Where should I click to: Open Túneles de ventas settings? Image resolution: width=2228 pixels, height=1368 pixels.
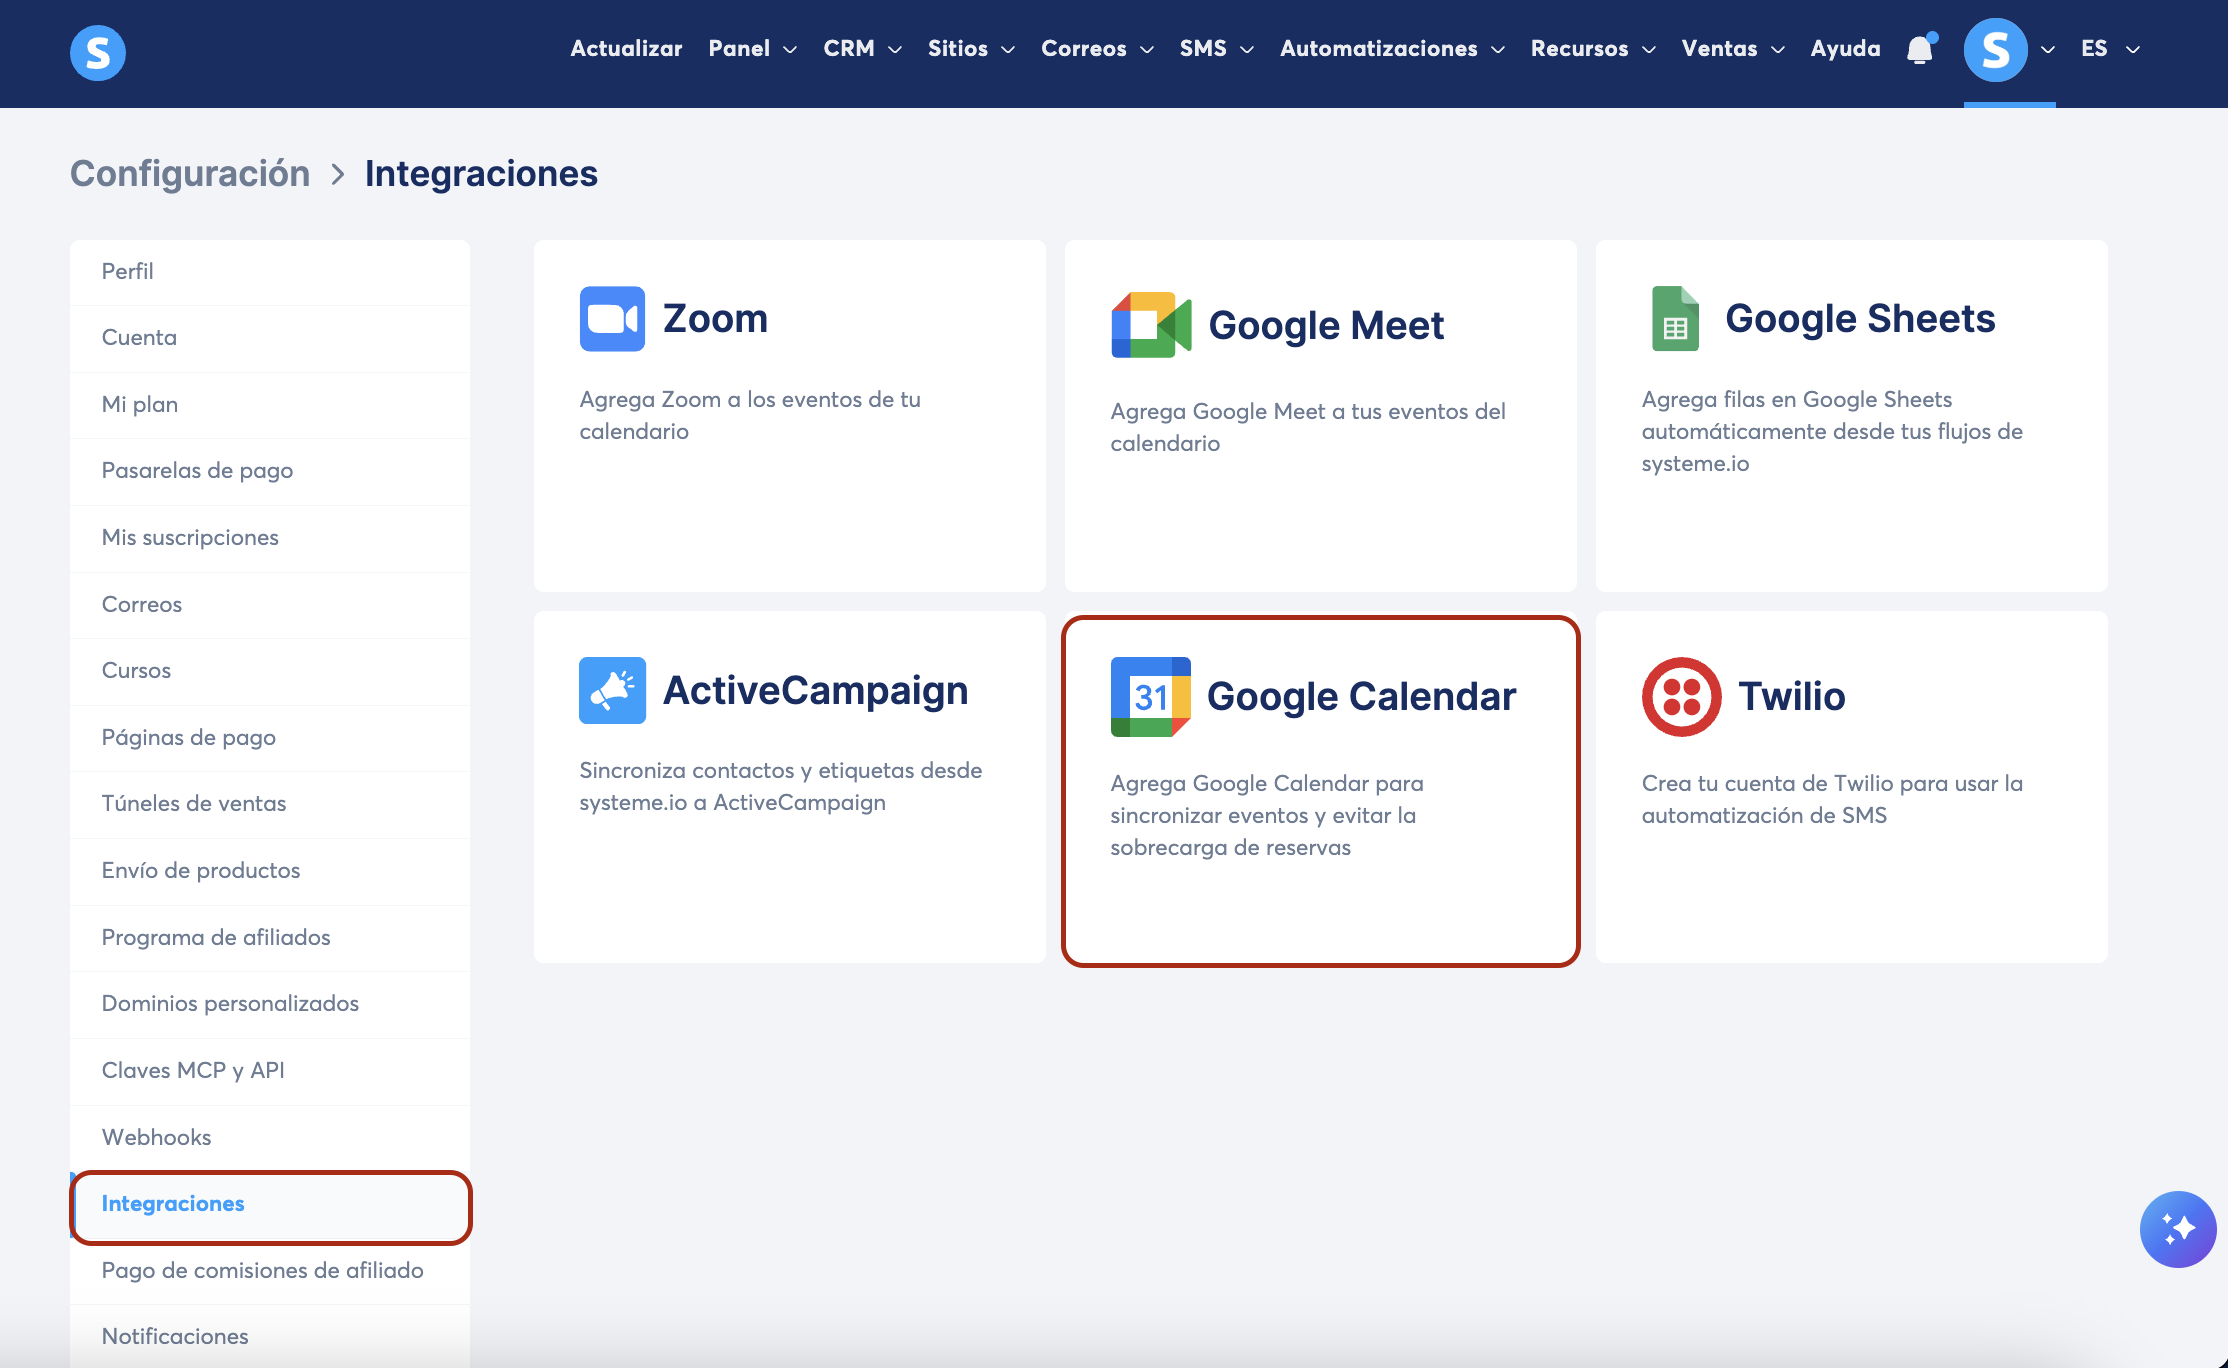tap(270, 804)
